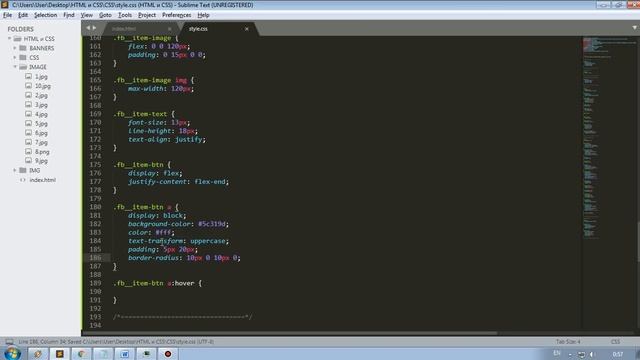640x360 pixels.
Task: Open 7.jpg in sidebar
Action: (x=41, y=142)
